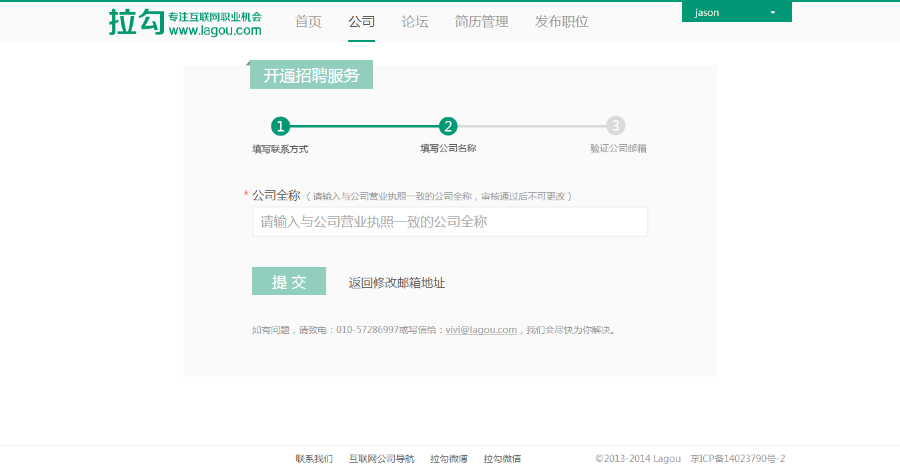Screen dimensions: 900x470
Task: Expand the jason user dropdown
Action: (x=736, y=12)
